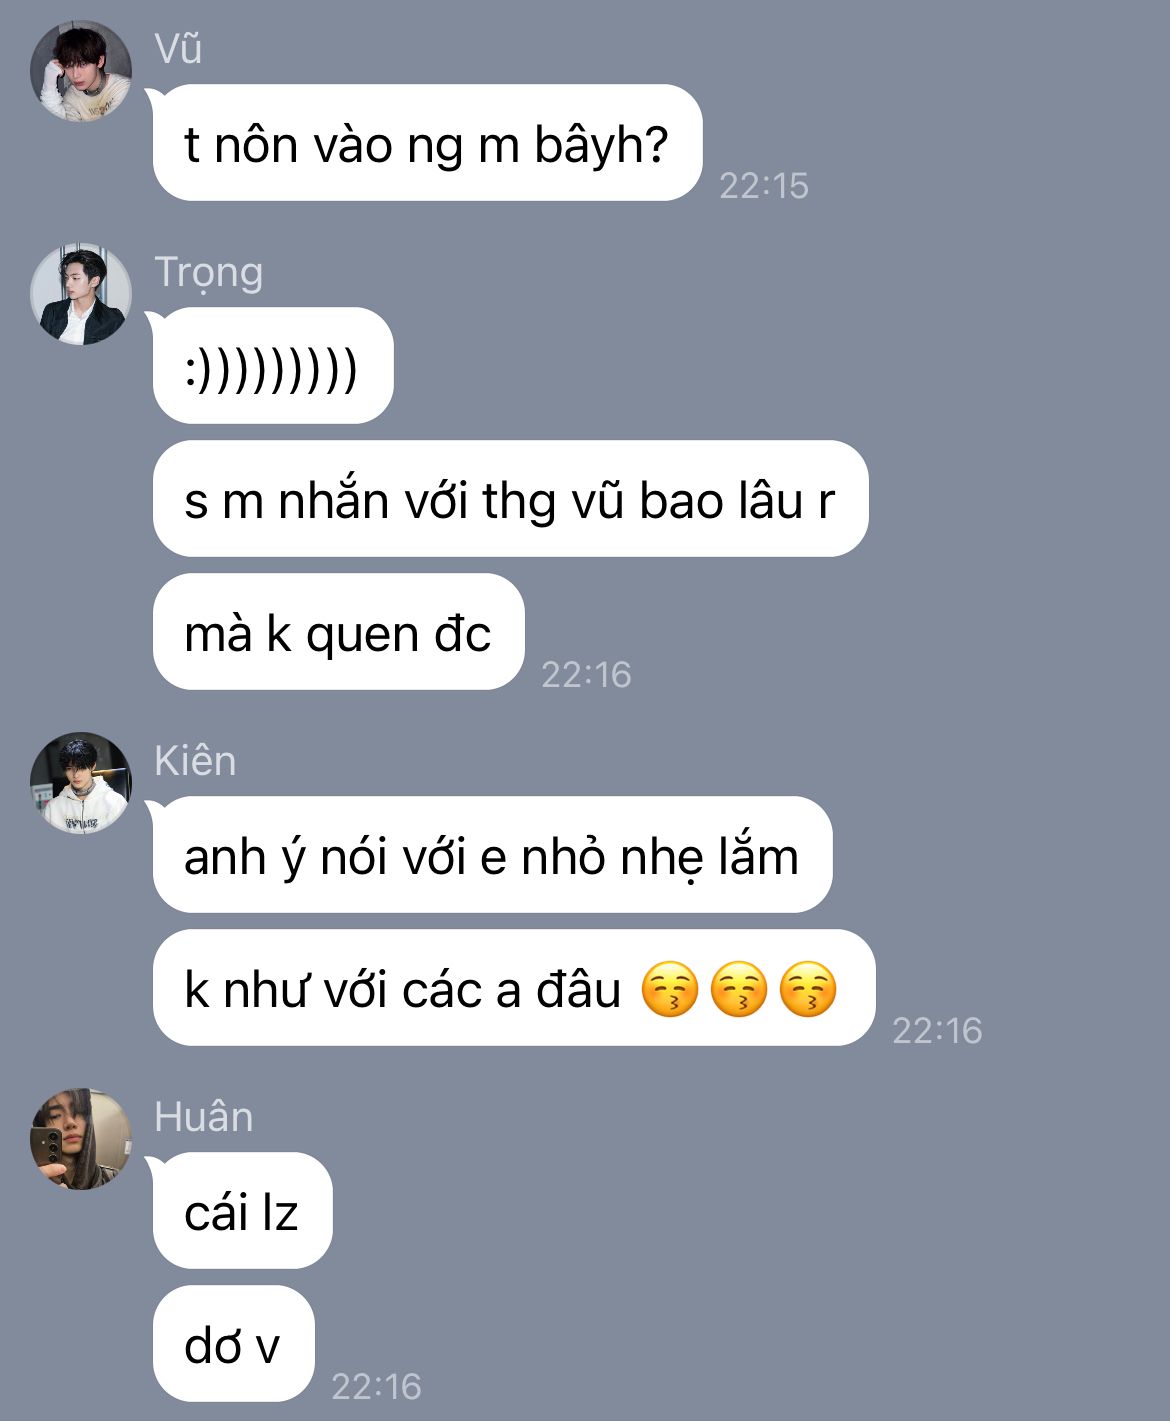This screenshot has height=1421, width=1170.
Task: Click the last kissing face emoji
Action: [807, 989]
